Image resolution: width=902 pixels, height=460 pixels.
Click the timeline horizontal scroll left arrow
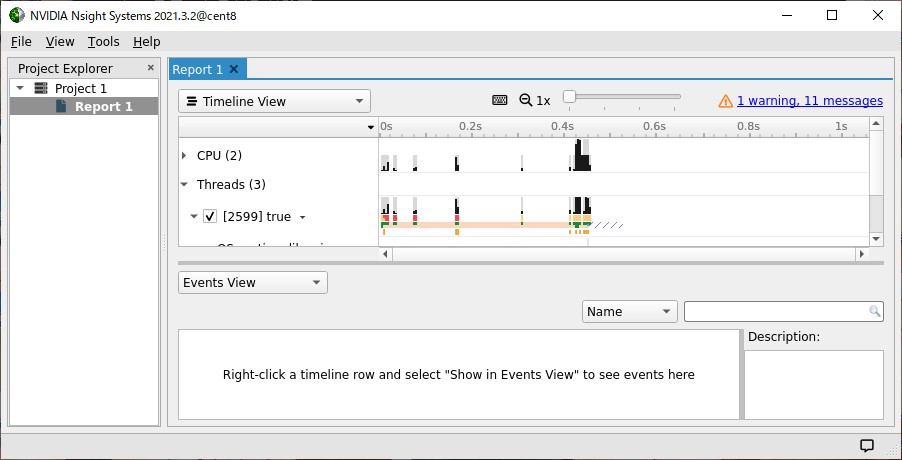coord(386,254)
